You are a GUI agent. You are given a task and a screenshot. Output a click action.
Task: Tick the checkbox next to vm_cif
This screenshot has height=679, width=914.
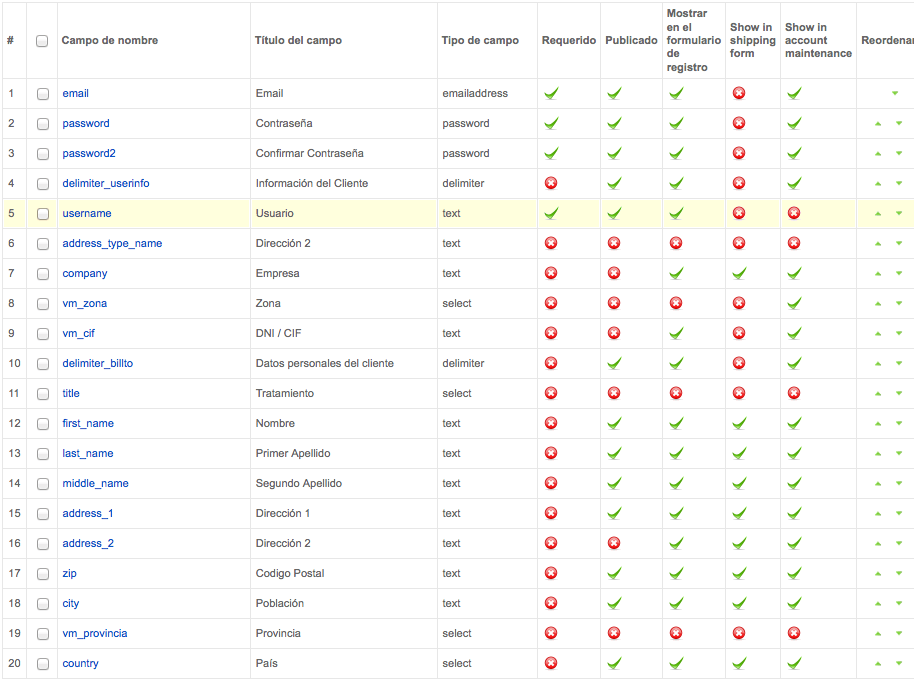coord(43,334)
